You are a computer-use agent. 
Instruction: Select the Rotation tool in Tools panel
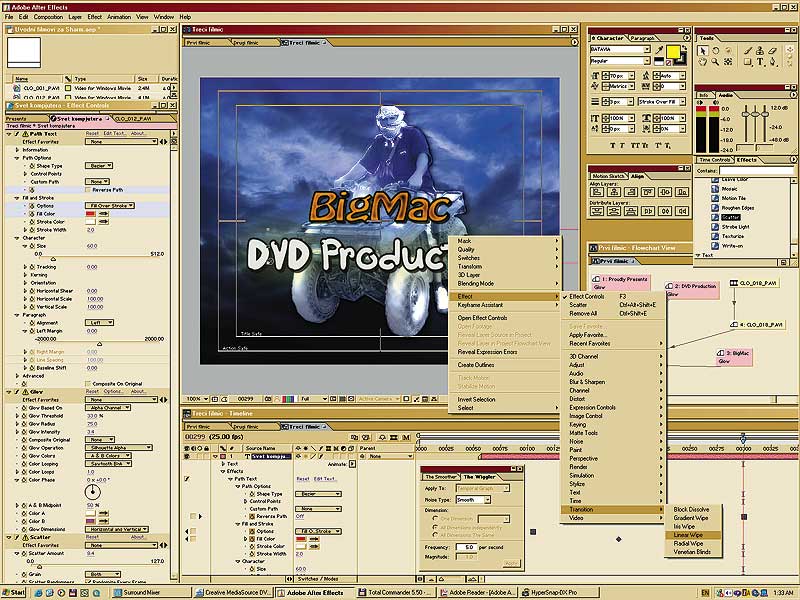(x=715, y=51)
